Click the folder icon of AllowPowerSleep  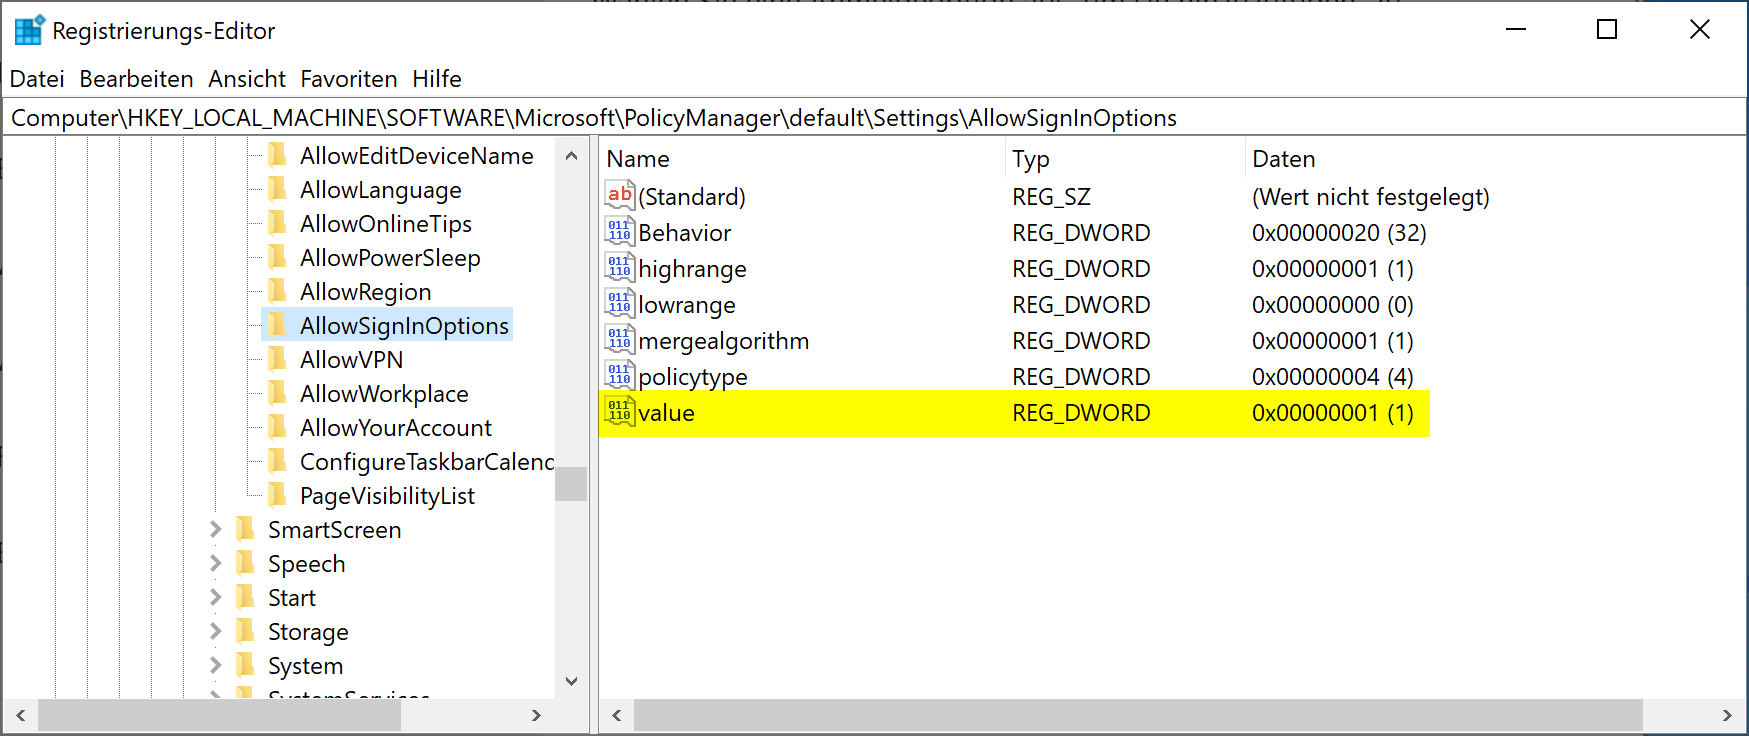(x=278, y=257)
